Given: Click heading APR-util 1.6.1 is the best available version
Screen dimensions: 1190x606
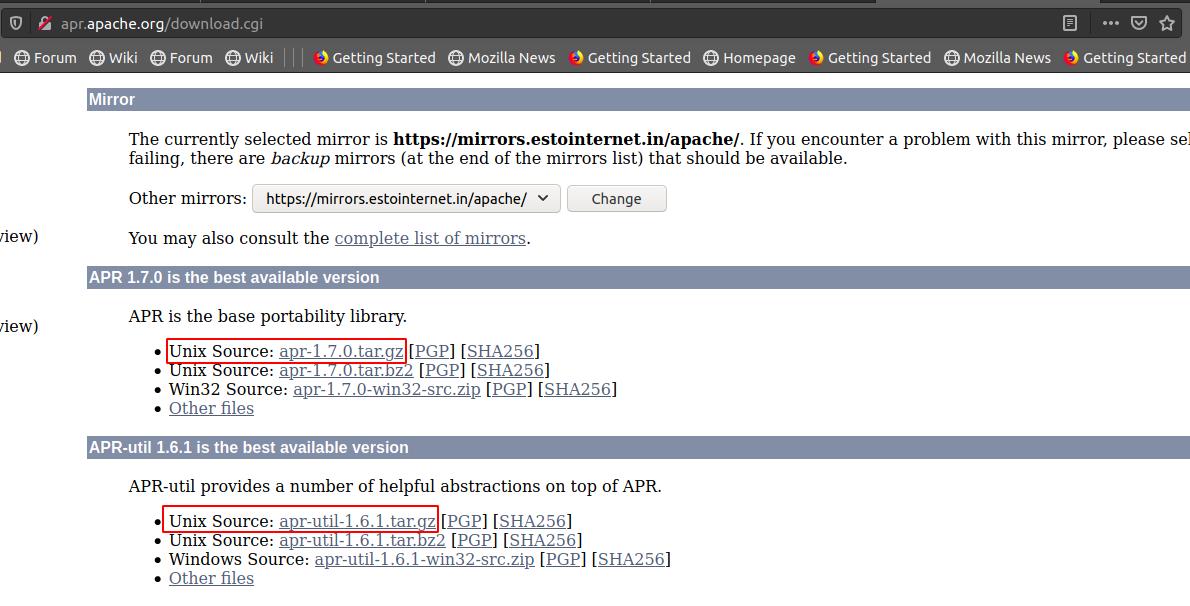Looking at the screenshot, I should 249,447.
